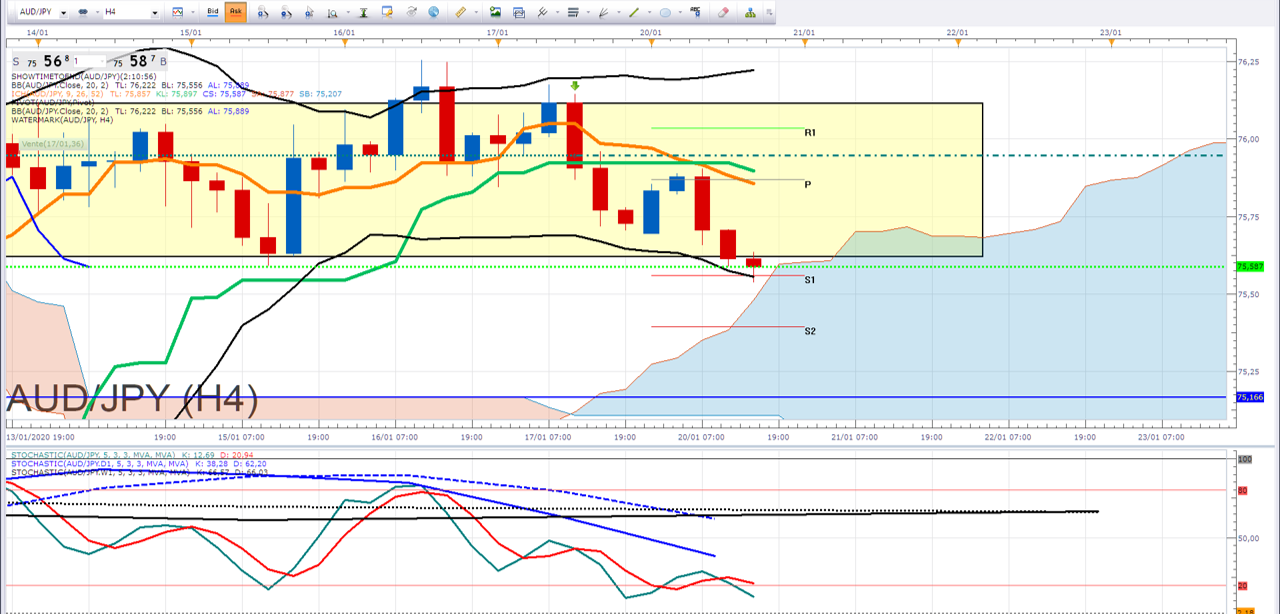Select the ellipse shape tool
The height and width of the screenshot is (614, 1280).
[x=665, y=12]
